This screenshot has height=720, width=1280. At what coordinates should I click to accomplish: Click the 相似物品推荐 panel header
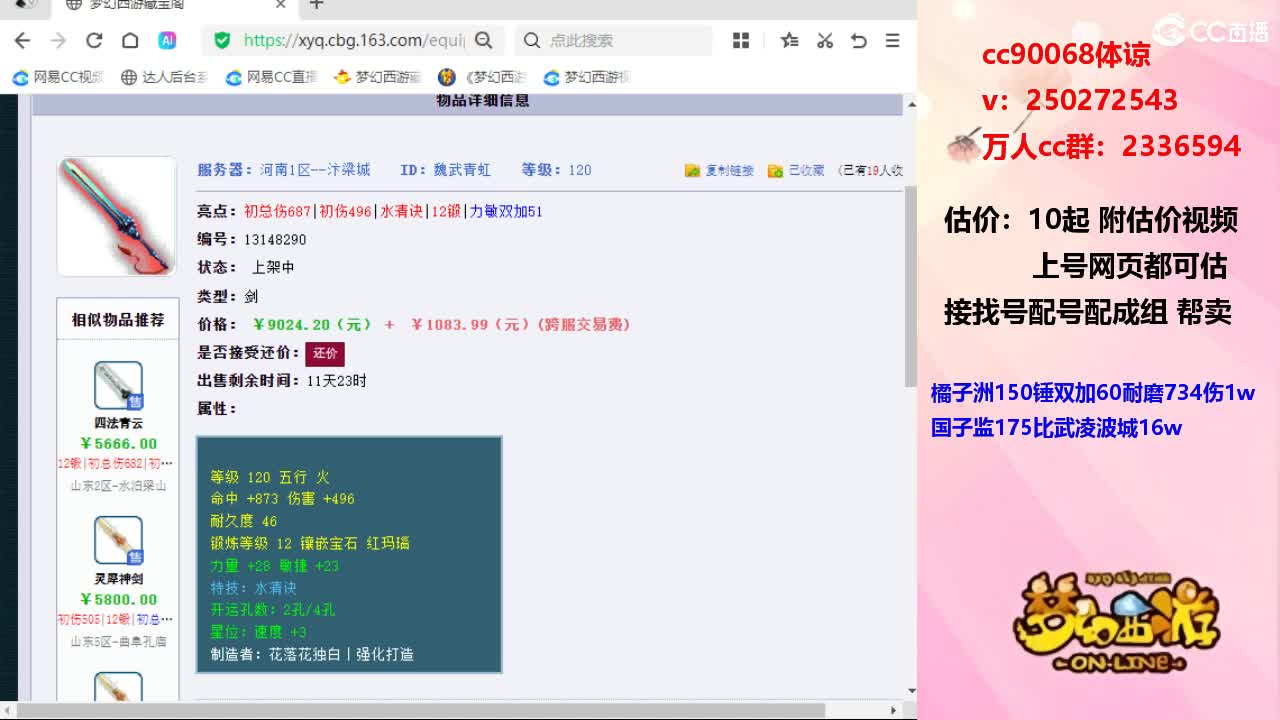tap(118, 320)
